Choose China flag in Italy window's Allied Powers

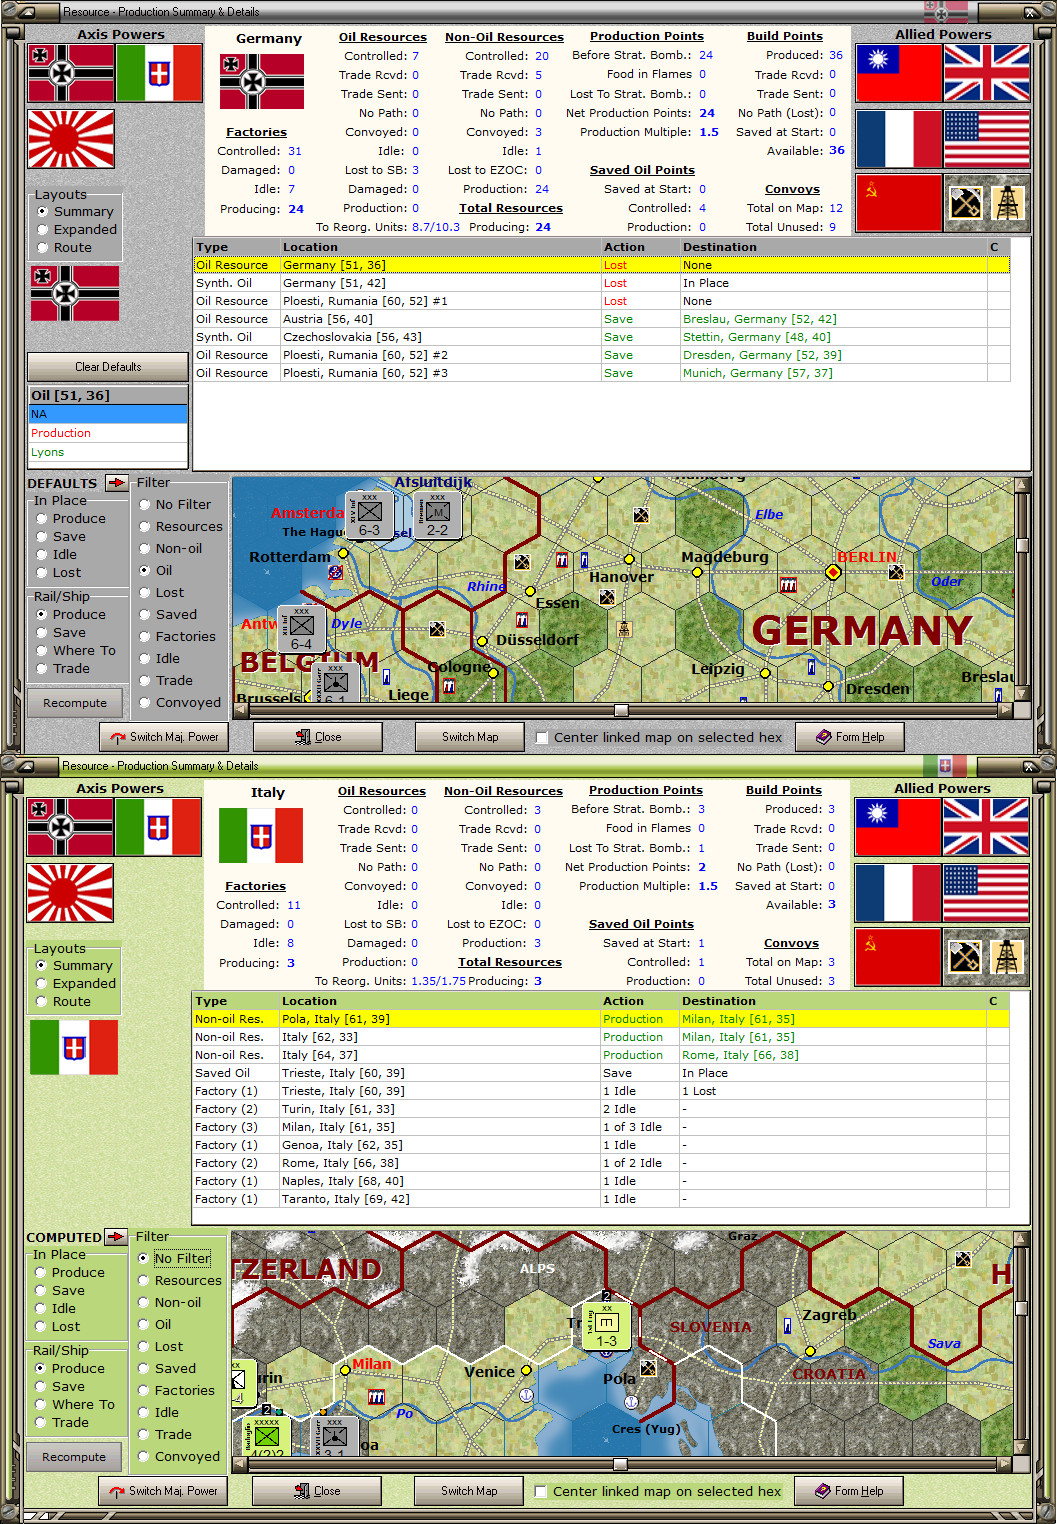point(898,827)
